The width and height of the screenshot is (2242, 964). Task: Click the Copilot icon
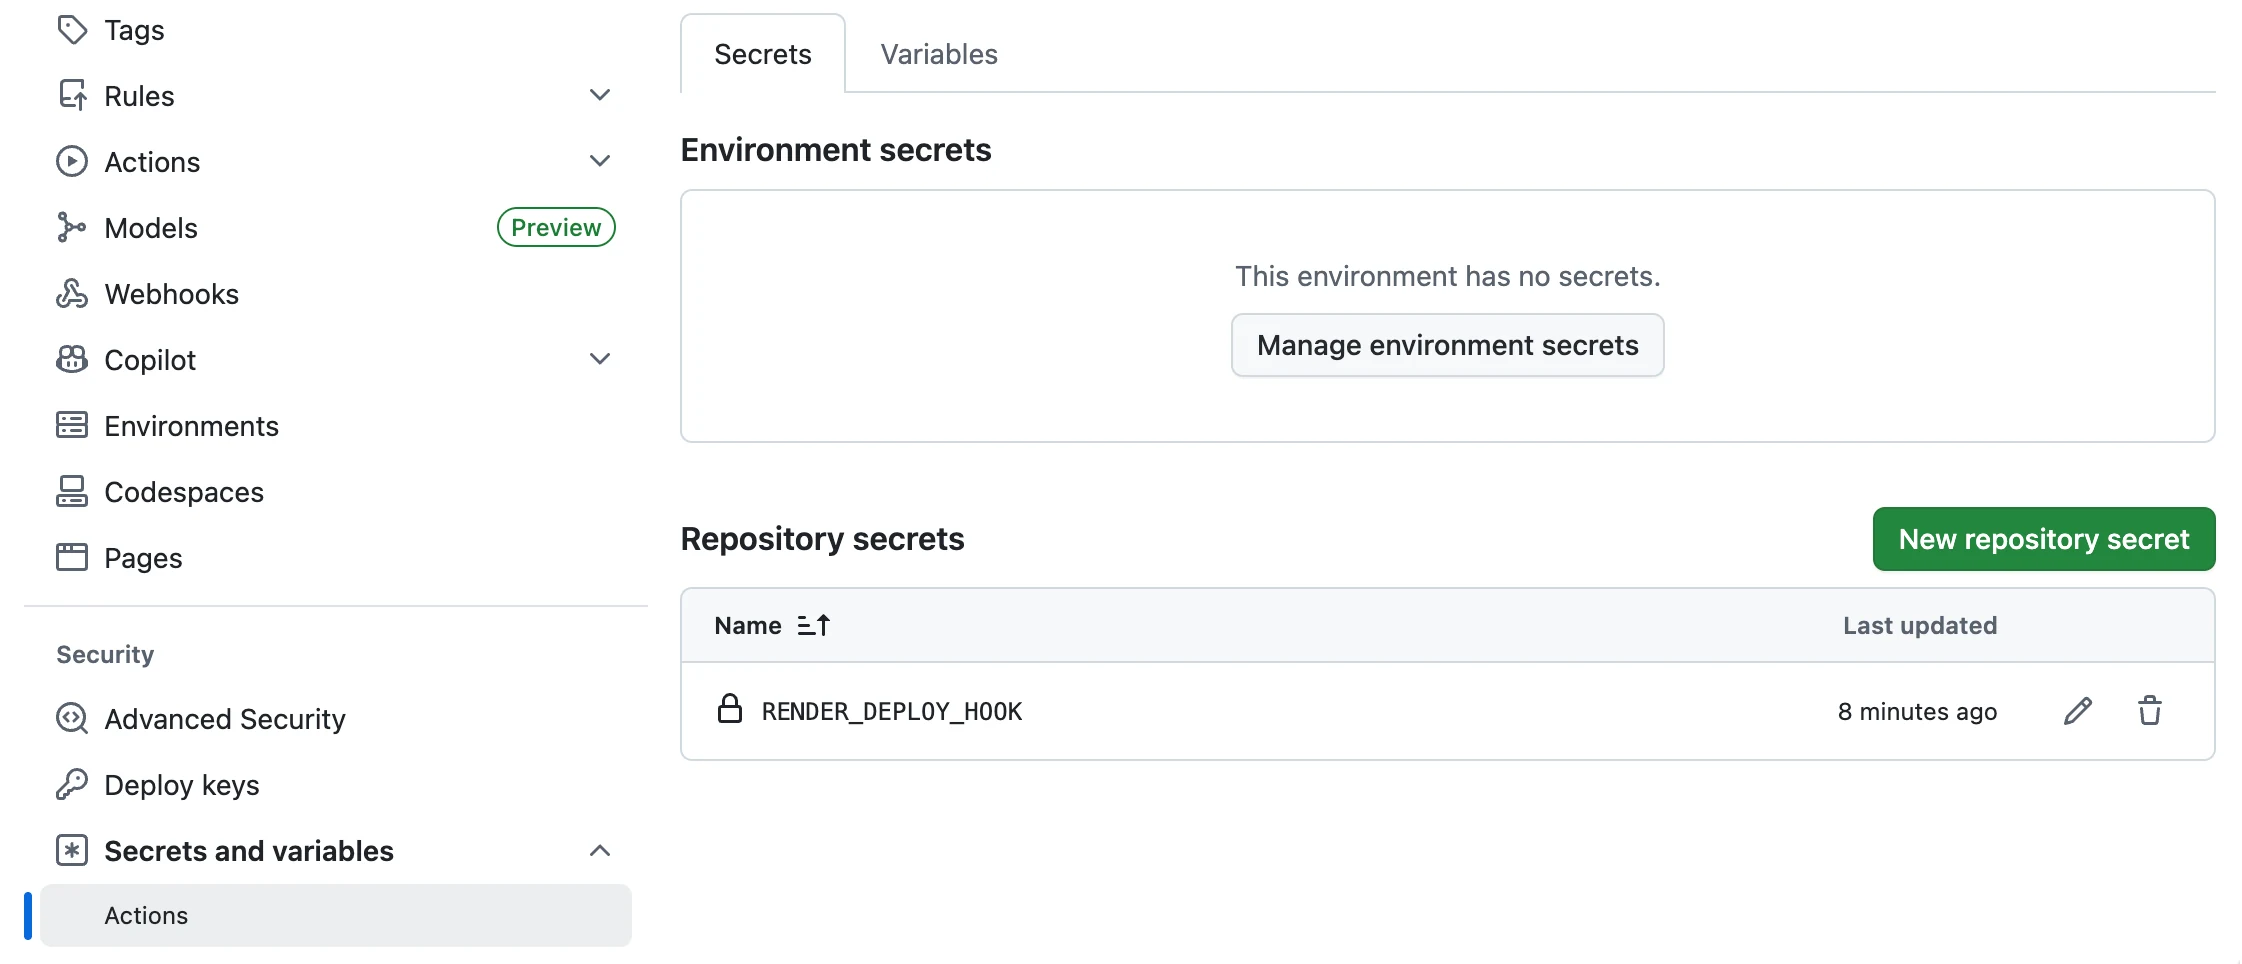(72, 360)
